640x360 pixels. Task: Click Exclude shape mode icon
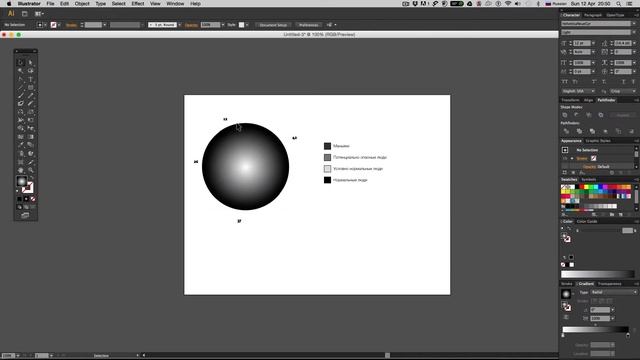601,115
